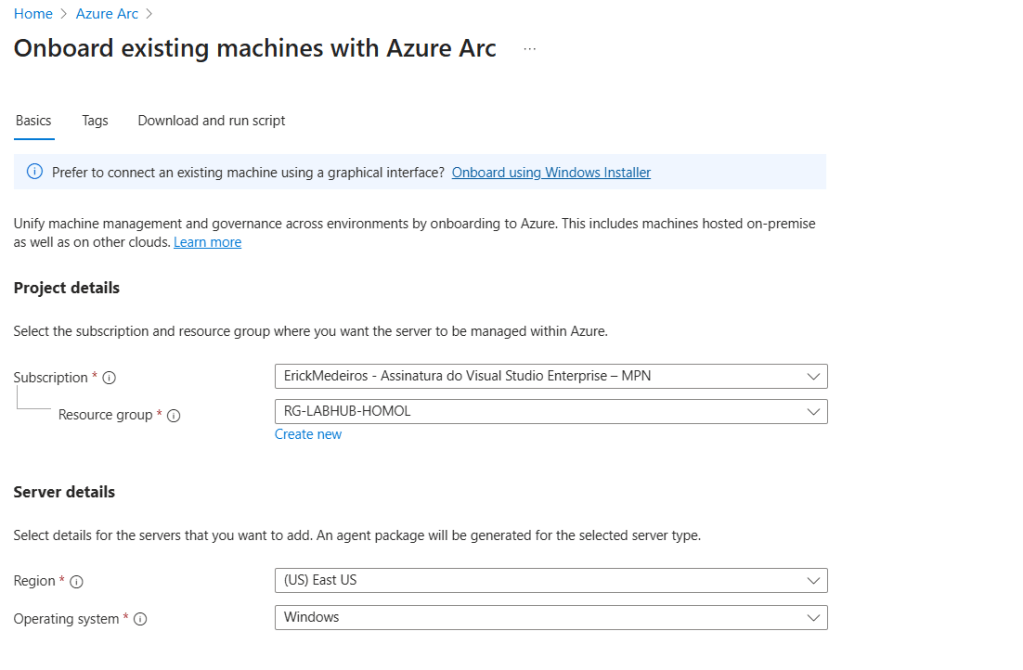Click the Server details section heading
The height and width of the screenshot is (670, 1023).
pyautogui.click(x=64, y=492)
